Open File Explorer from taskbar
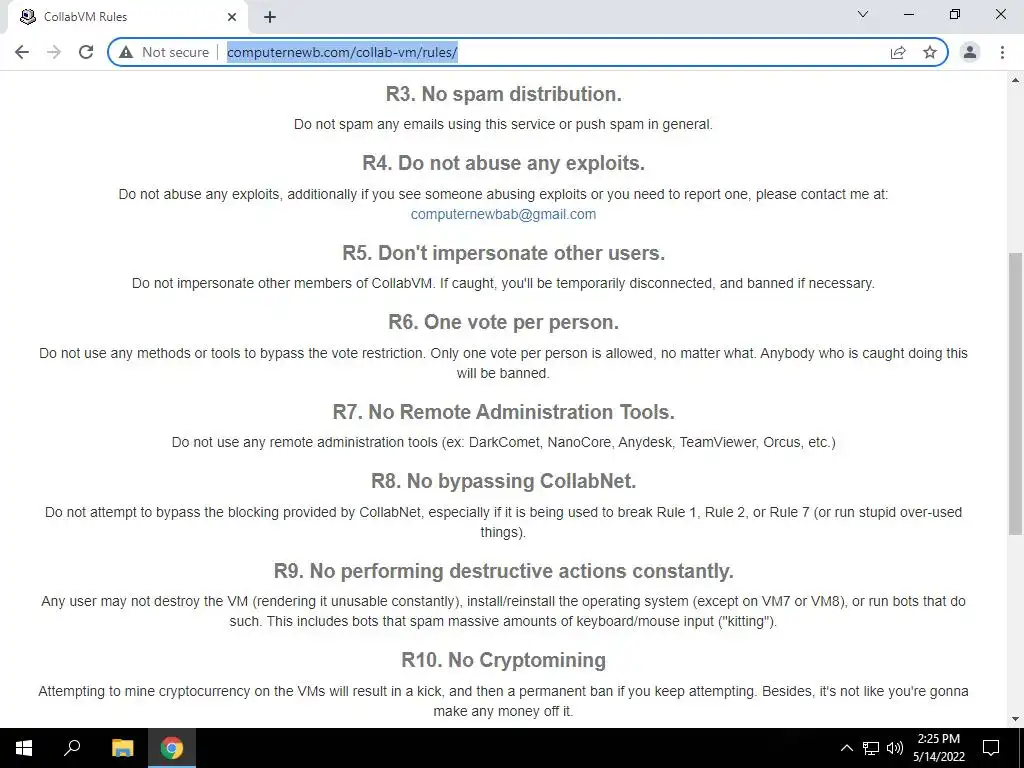This screenshot has width=1024, height=768. pyautogui.click(x=122, y=748)
